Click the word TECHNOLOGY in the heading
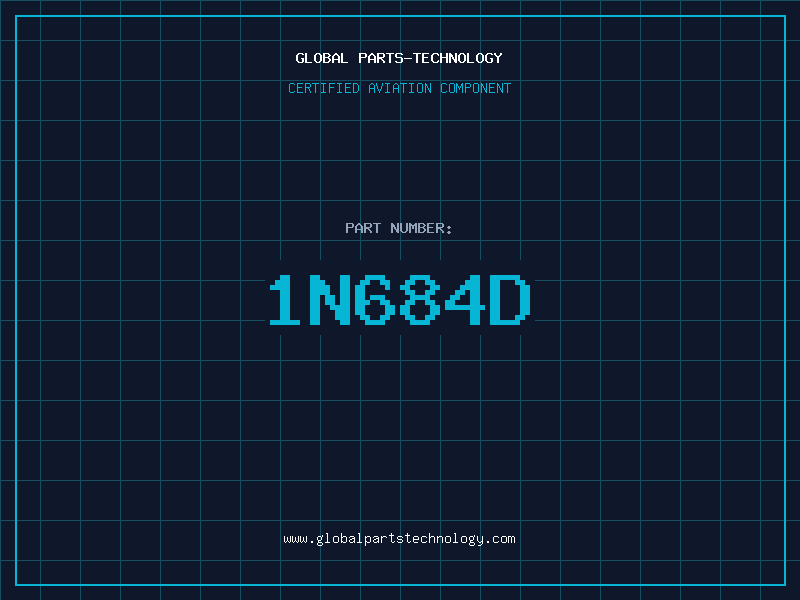This screenshot has width=800, height=600. click(x=458, y=58)
